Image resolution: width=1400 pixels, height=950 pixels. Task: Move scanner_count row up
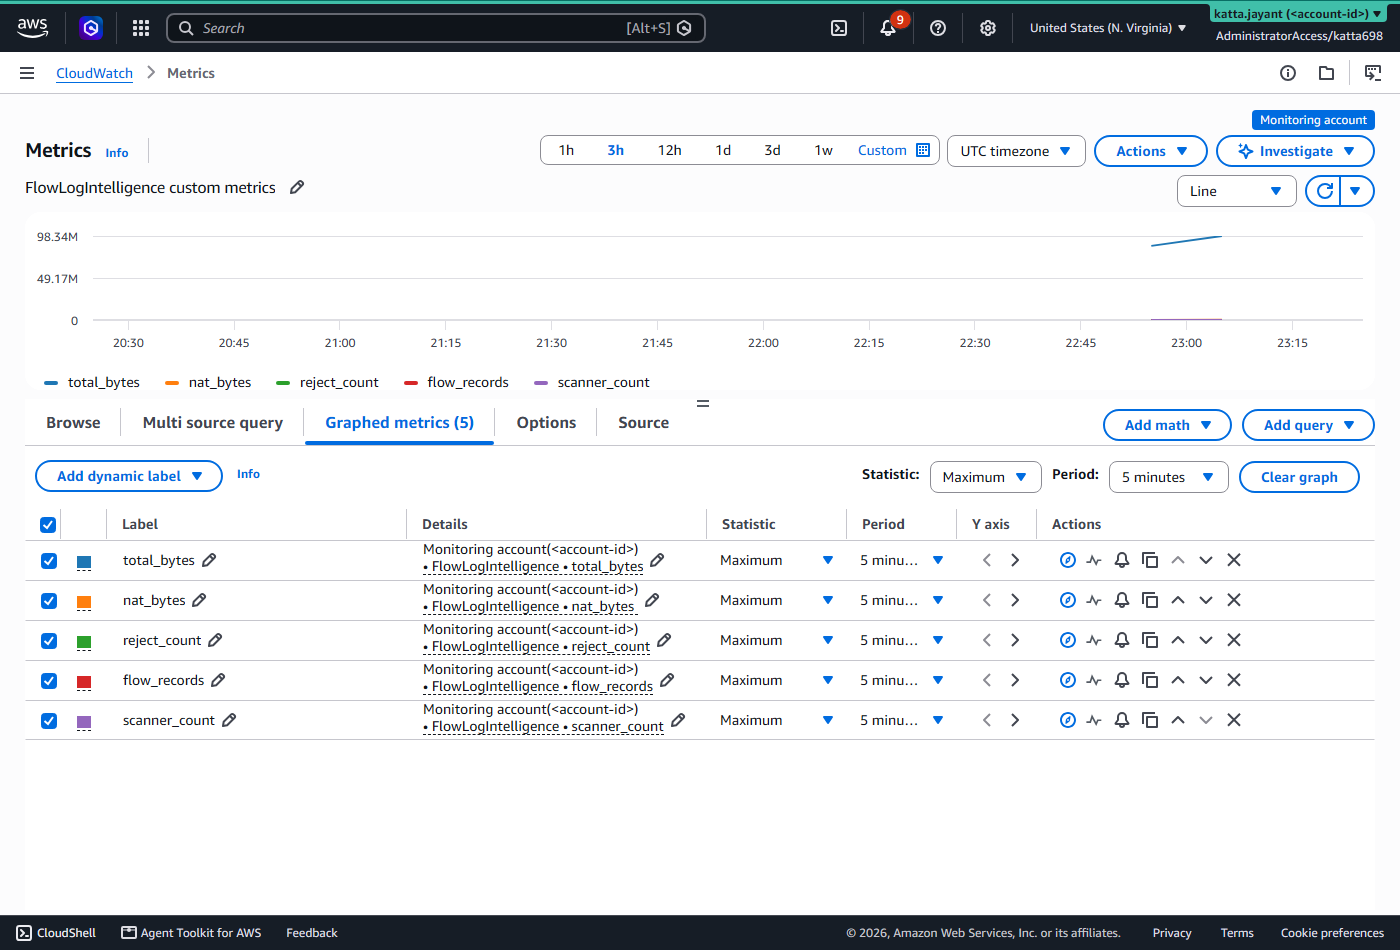pos(1178,720)
